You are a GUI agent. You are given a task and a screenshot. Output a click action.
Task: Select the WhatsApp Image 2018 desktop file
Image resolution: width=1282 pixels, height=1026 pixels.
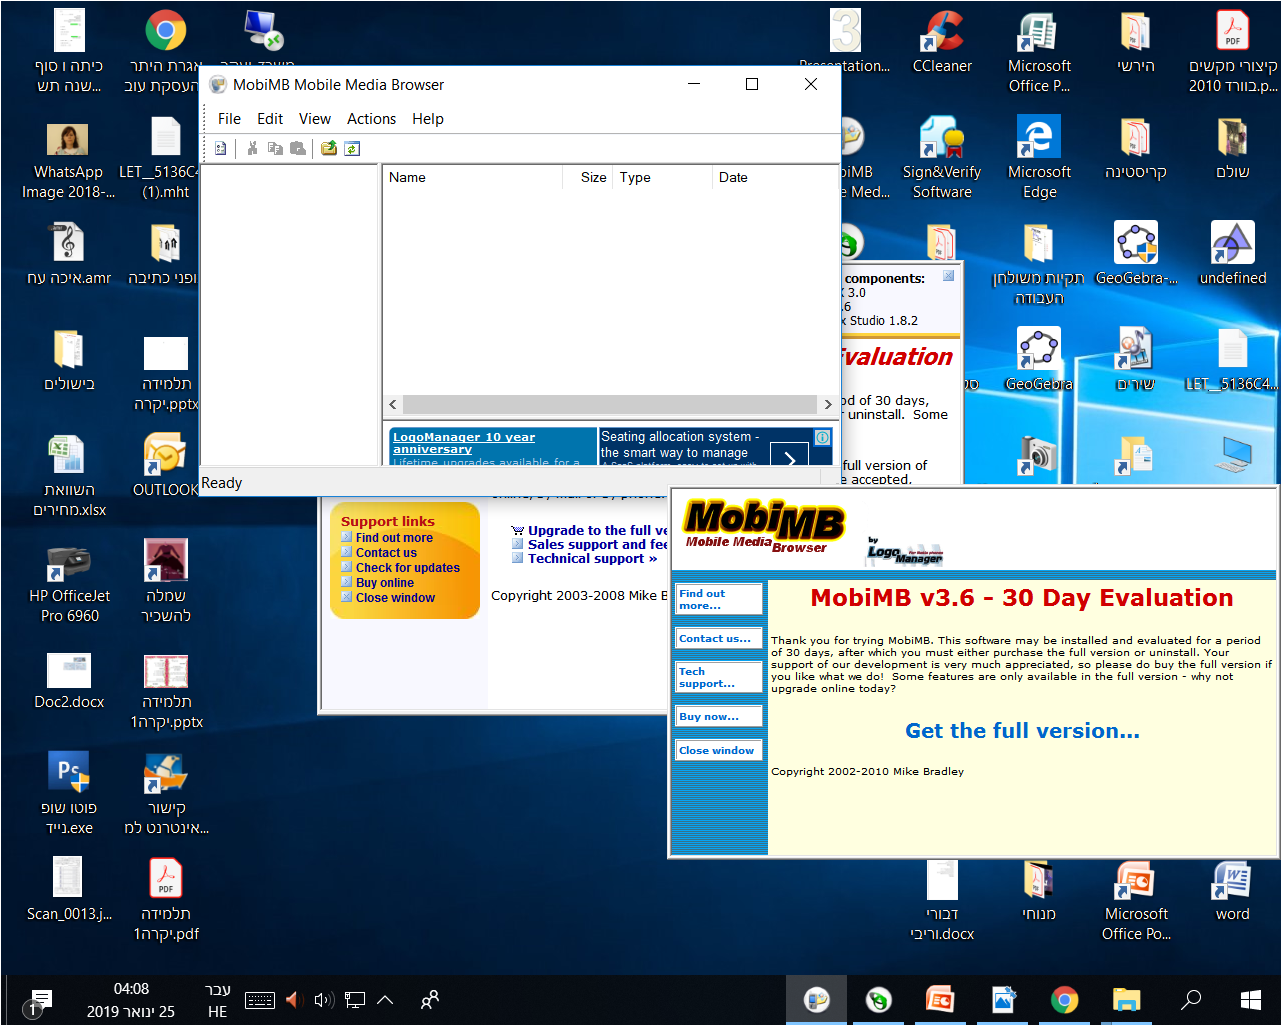tap(68, 160)
